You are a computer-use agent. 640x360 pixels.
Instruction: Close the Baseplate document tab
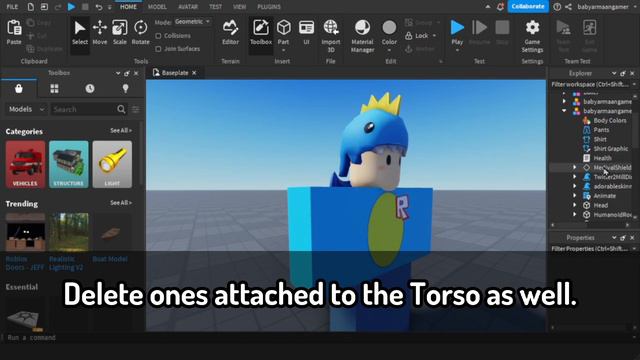click(x=194, y=73)
